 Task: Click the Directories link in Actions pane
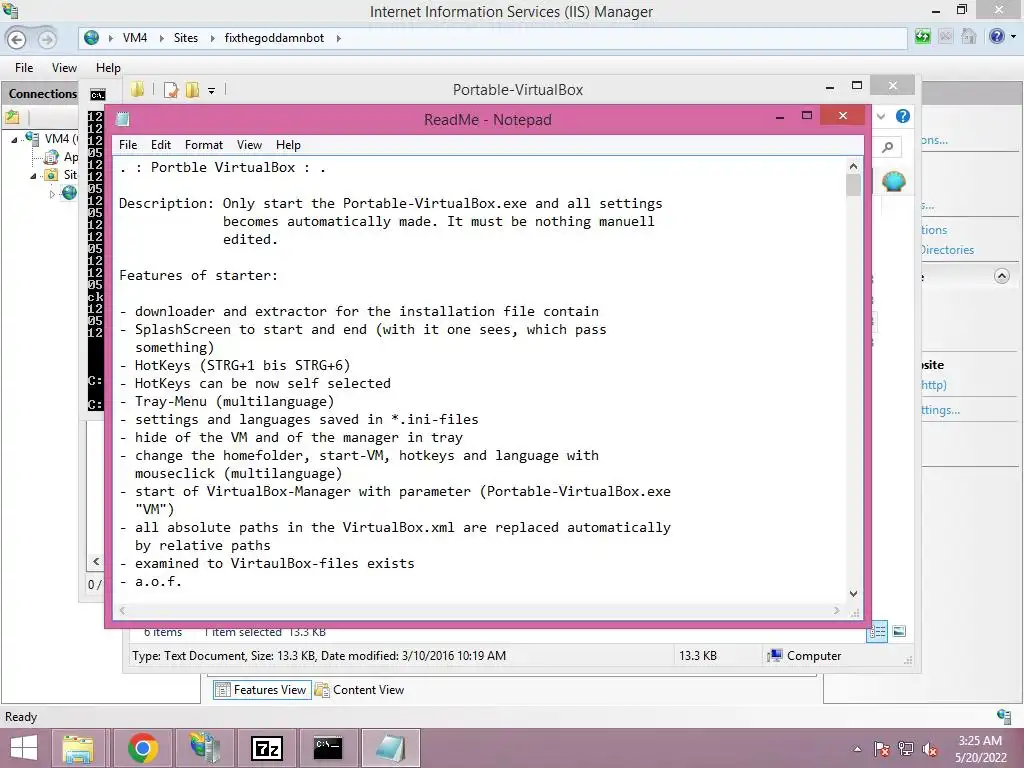[948, 249]
